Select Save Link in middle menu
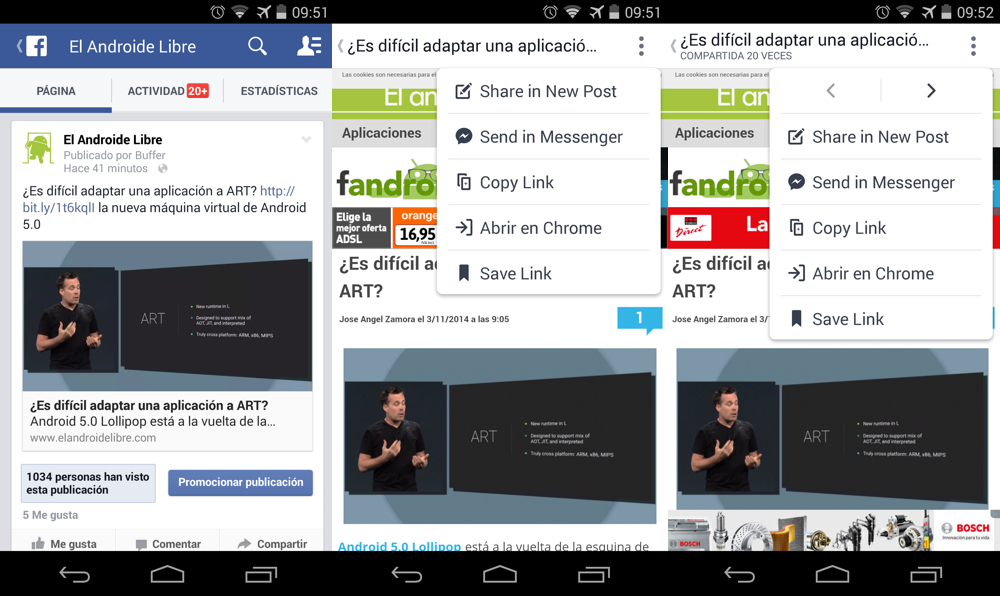This screenshot has height=596, width=1000. (515, 273)
